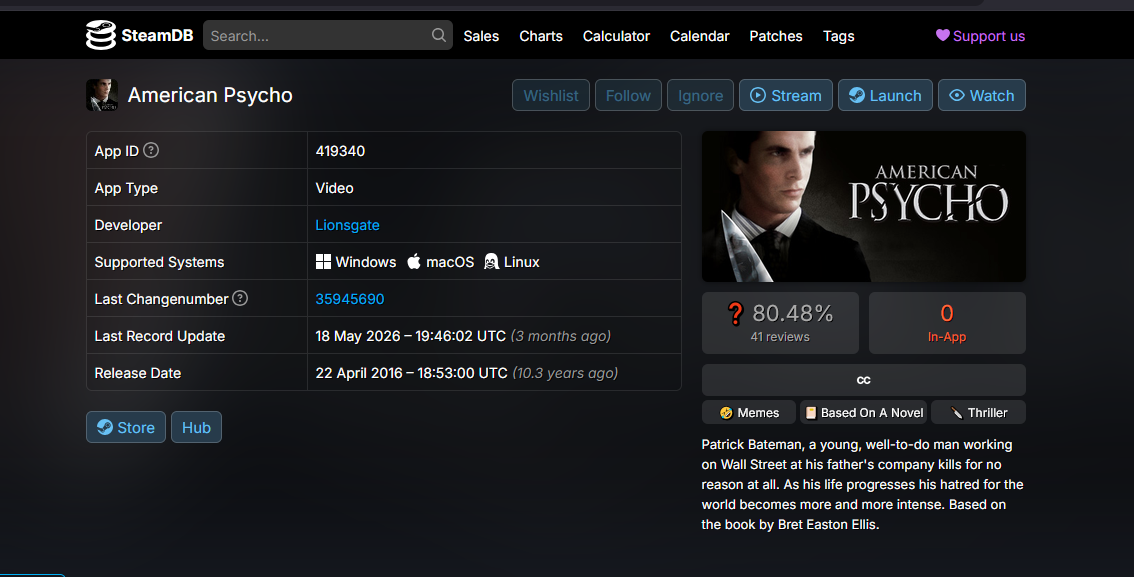Screen dimensions: 1134x577
Task: Open the Sales menu item
Action: point(481,36)
